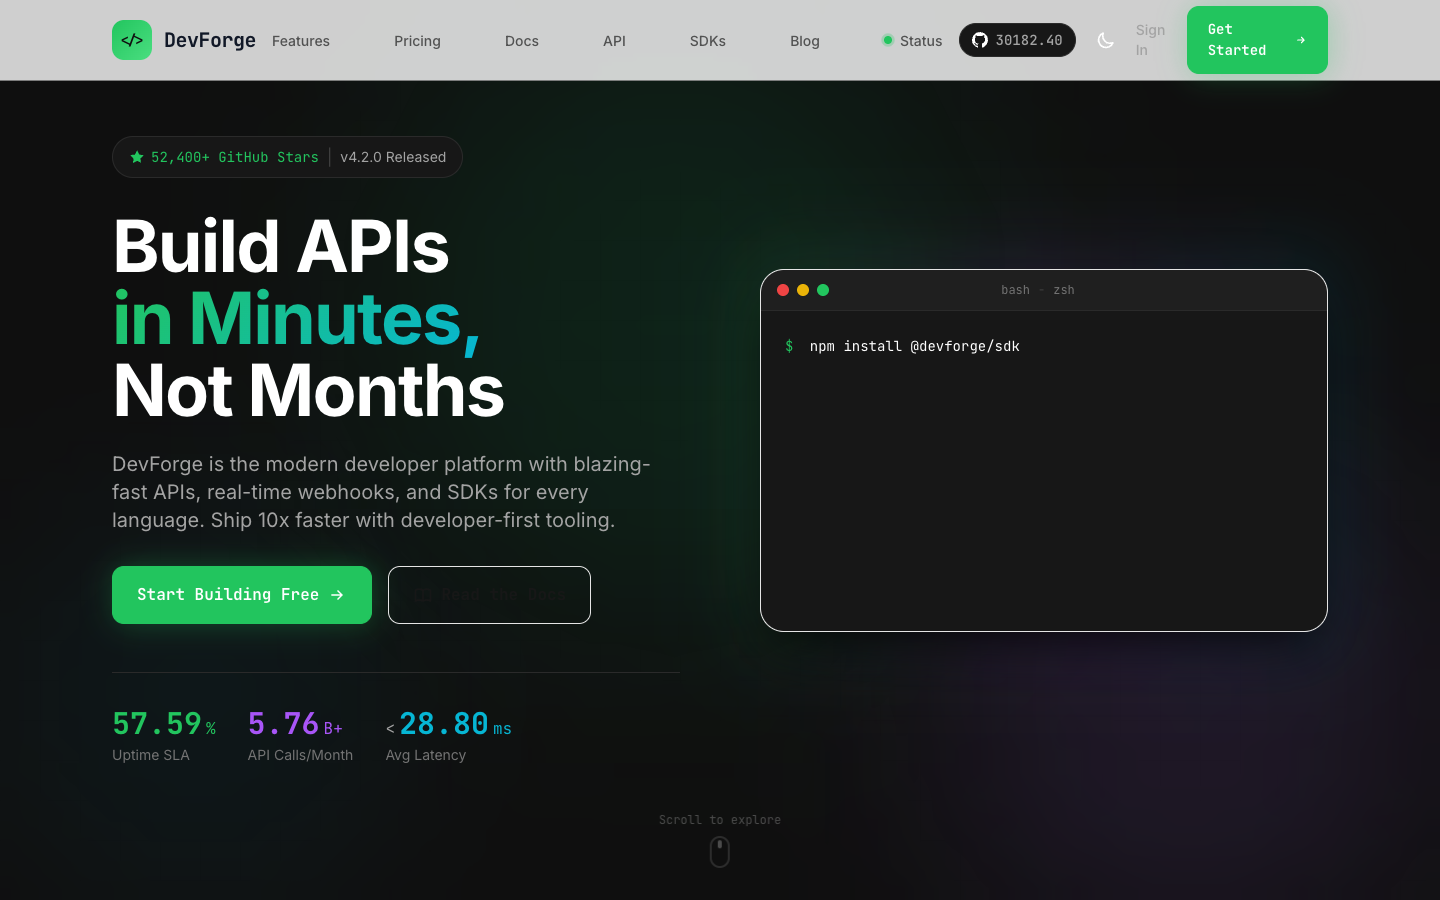
Task: Click the Sign In link
Action: tap(1150, 40)
